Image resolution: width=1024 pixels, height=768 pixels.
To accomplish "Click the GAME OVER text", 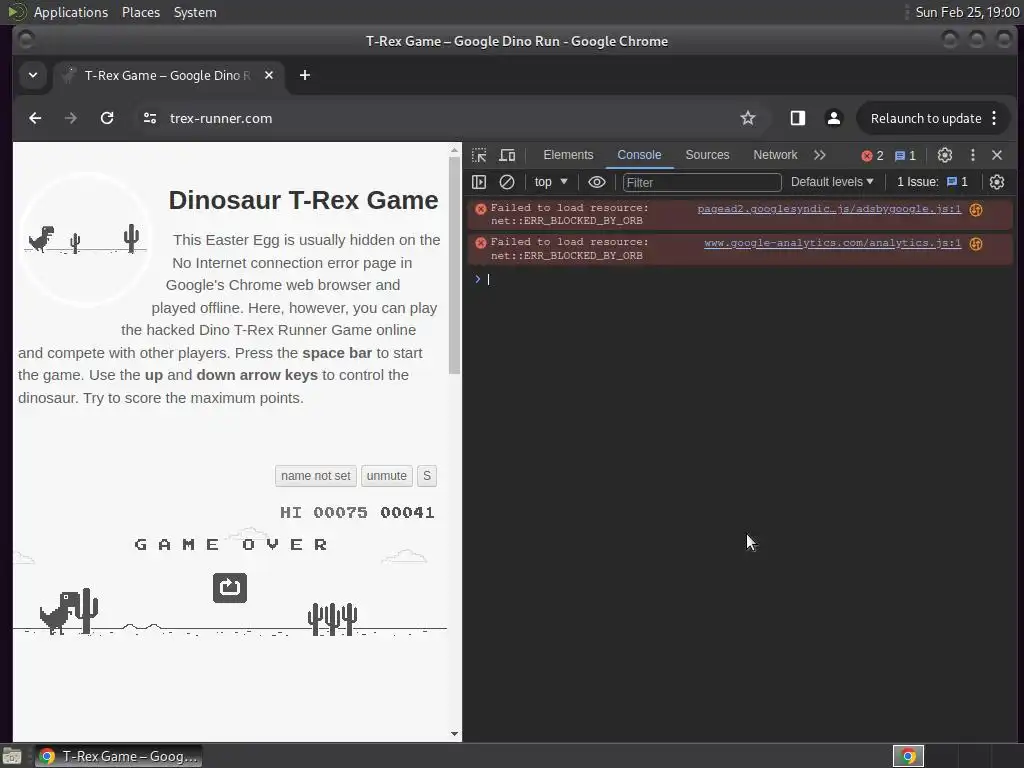I will click(x=231, y=545).
